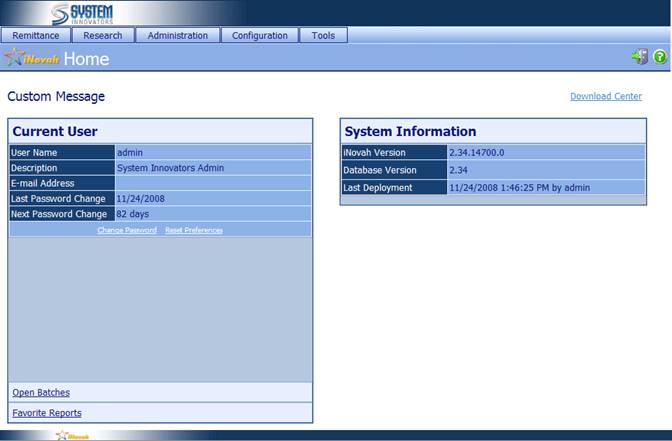Open the Remittance menu

(35, 36)
